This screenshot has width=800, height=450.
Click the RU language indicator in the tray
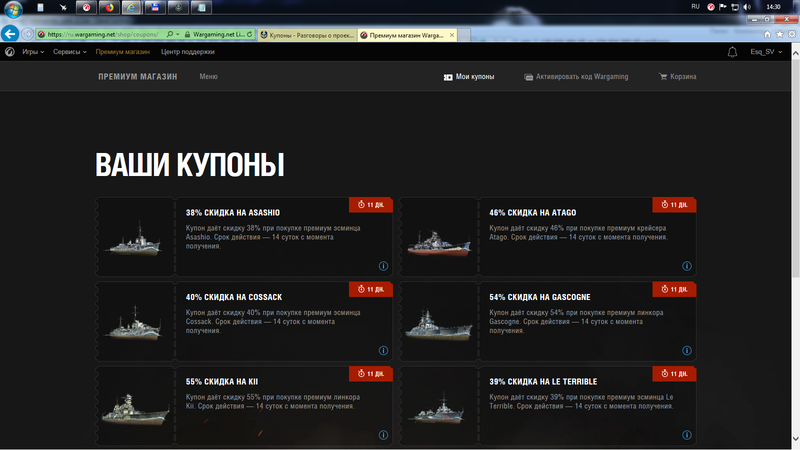click(x=695, y=7)
